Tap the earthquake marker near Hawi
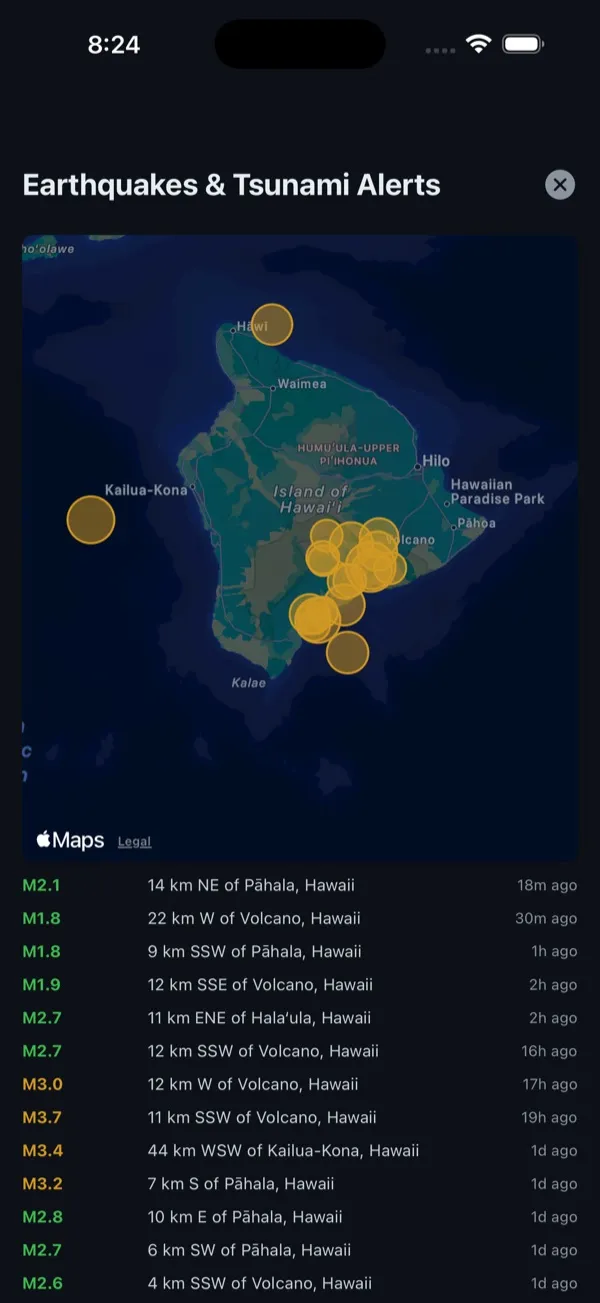 271,324
